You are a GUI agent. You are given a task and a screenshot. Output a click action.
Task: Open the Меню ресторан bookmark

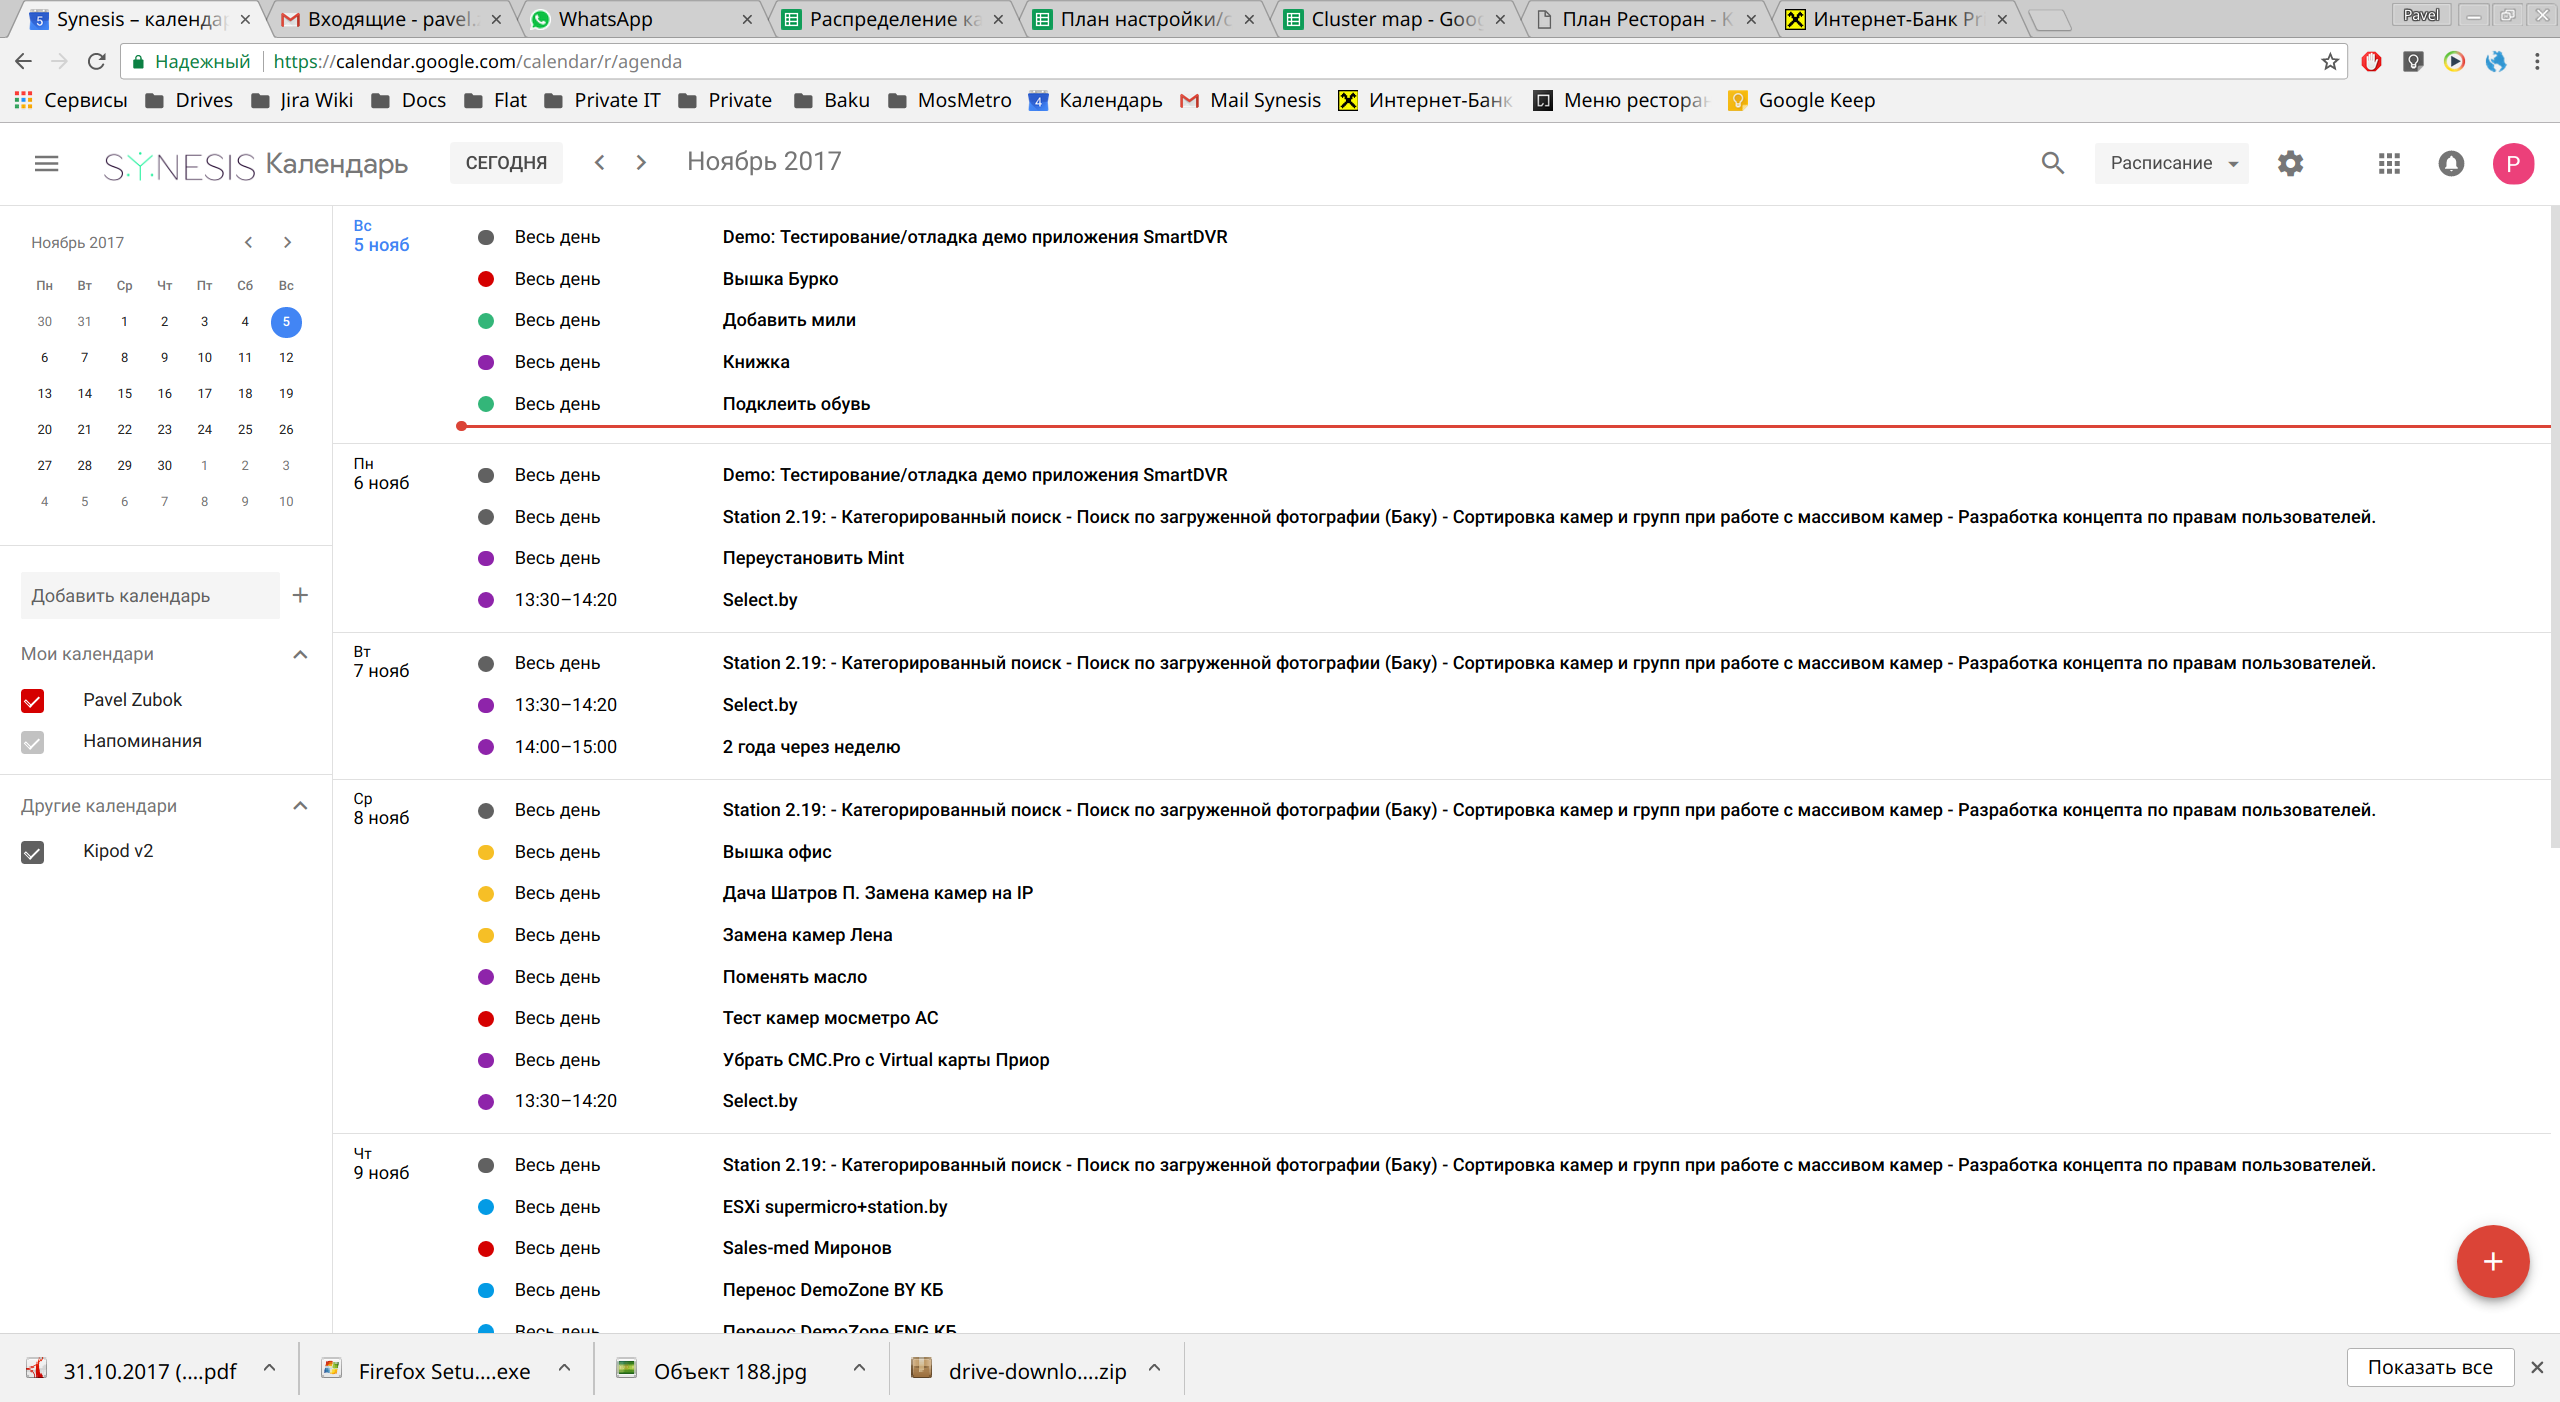tap(1621, 100)
